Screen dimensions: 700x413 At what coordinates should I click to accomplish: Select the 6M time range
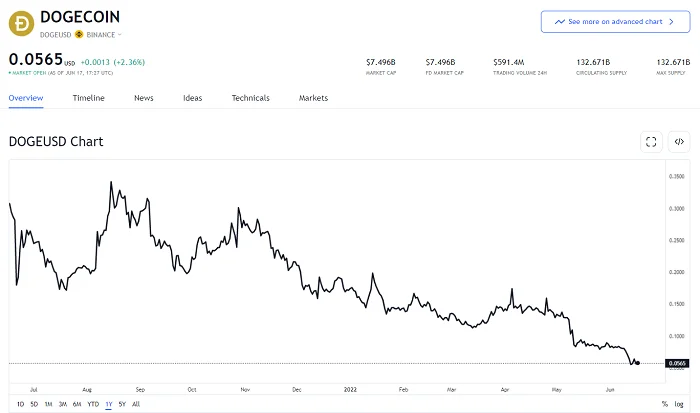pyautogui.click(x=77, y=404)
